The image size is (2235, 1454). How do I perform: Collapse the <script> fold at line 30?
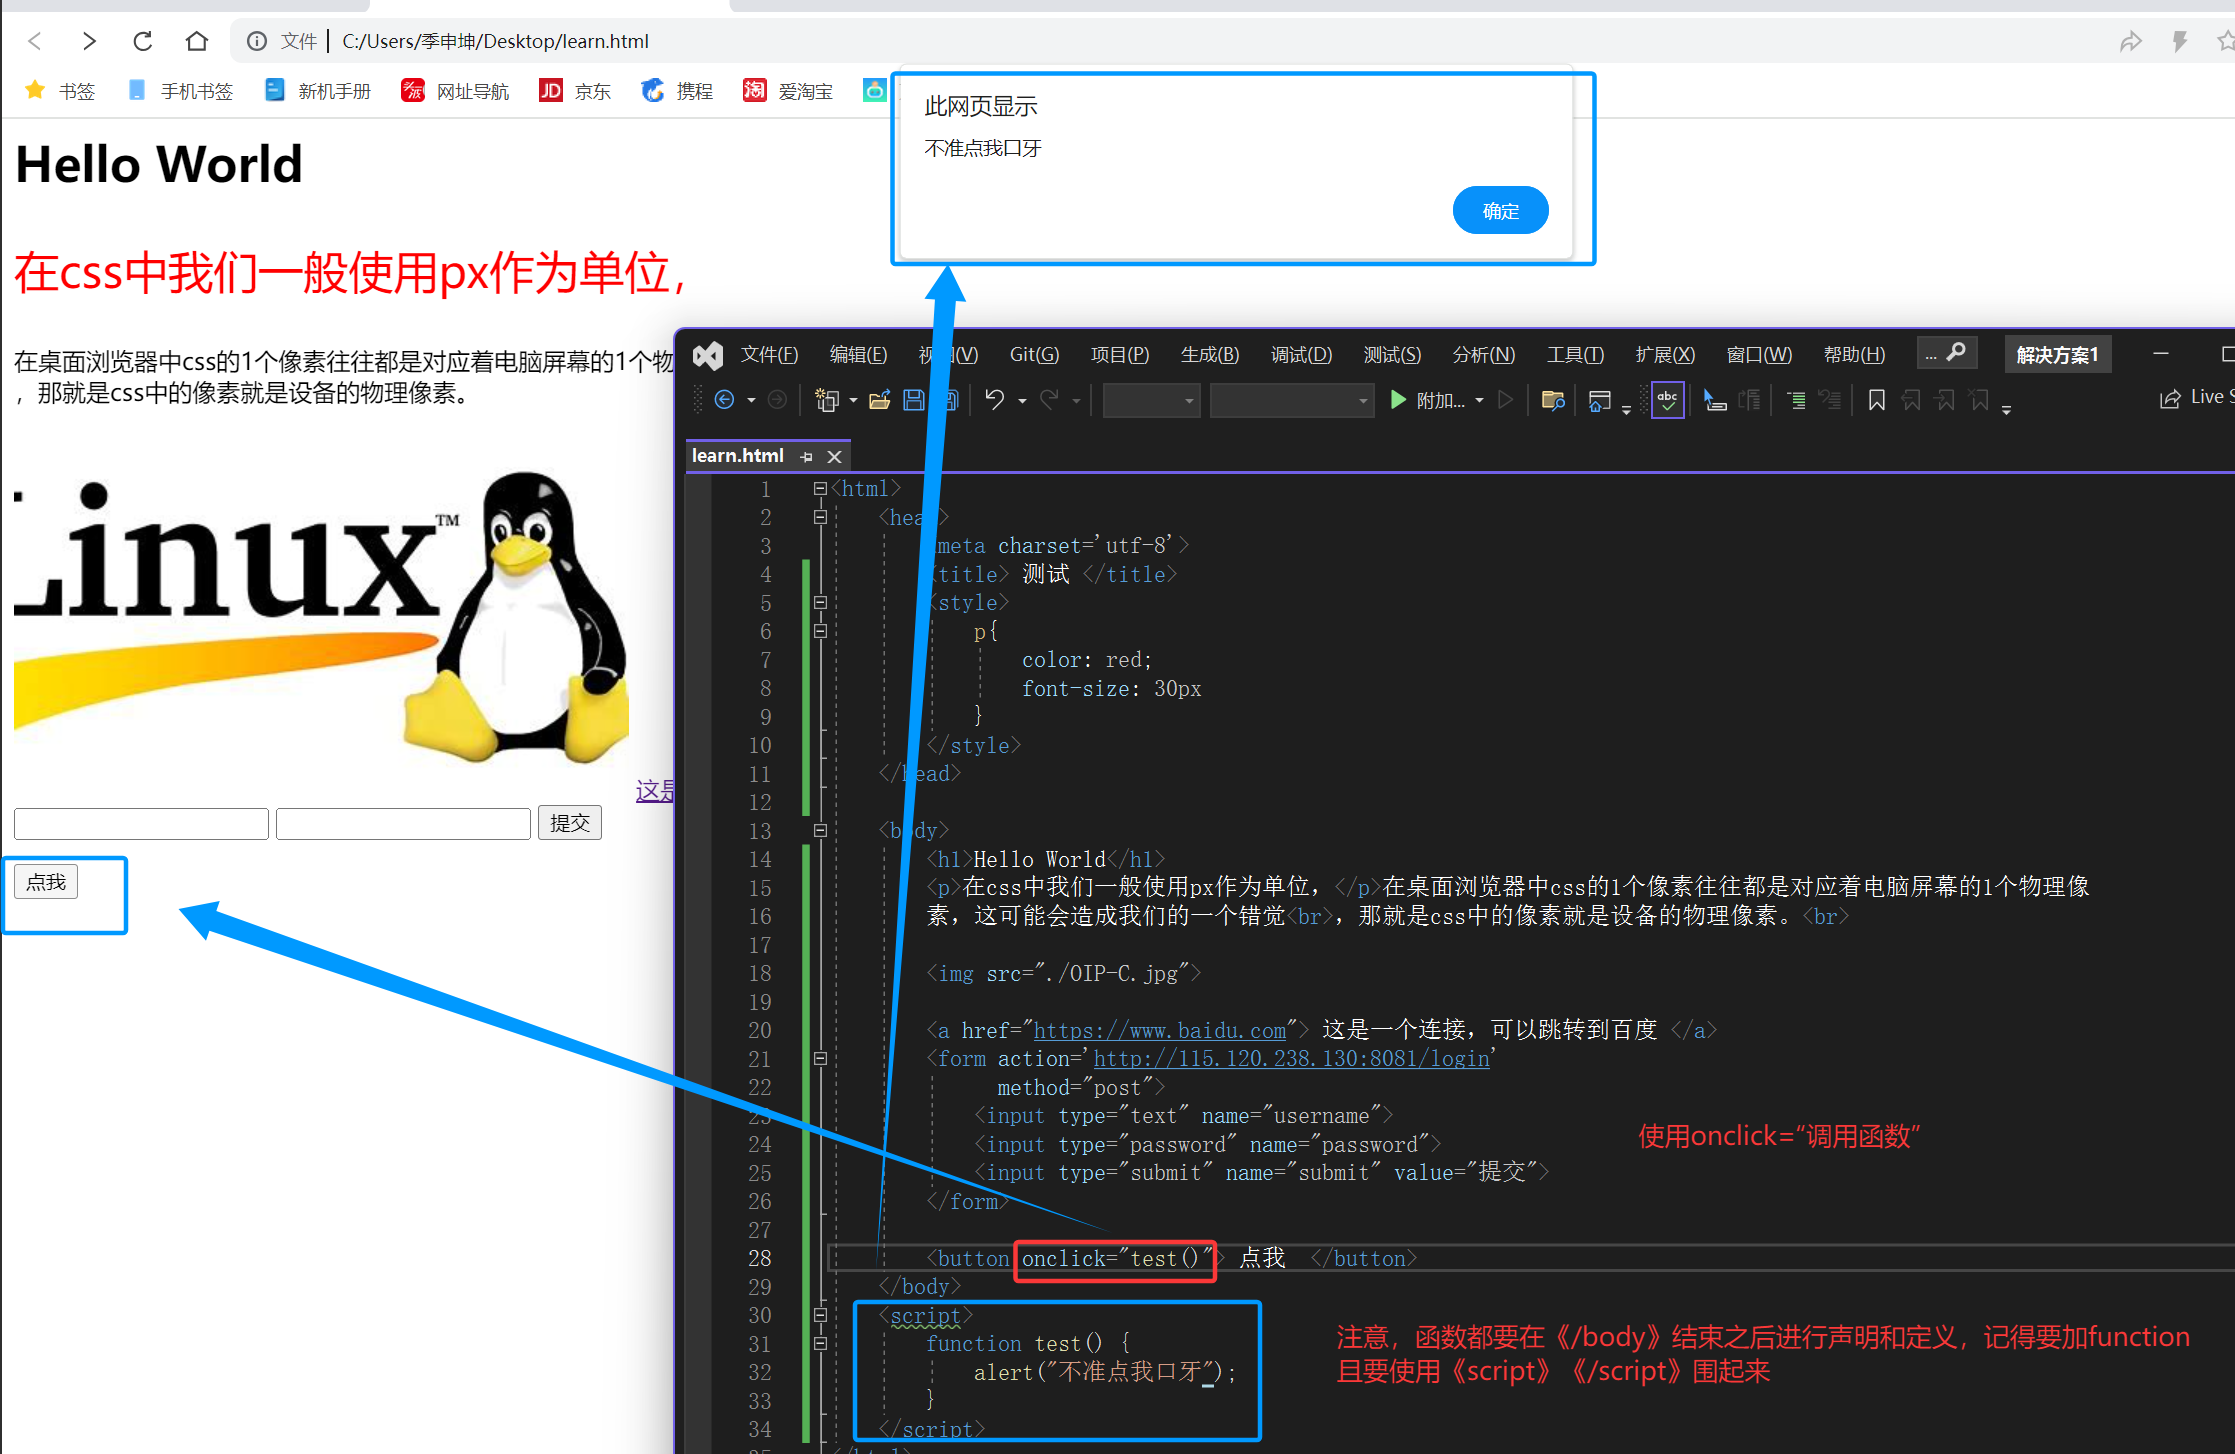click(x=820, y=1315)
